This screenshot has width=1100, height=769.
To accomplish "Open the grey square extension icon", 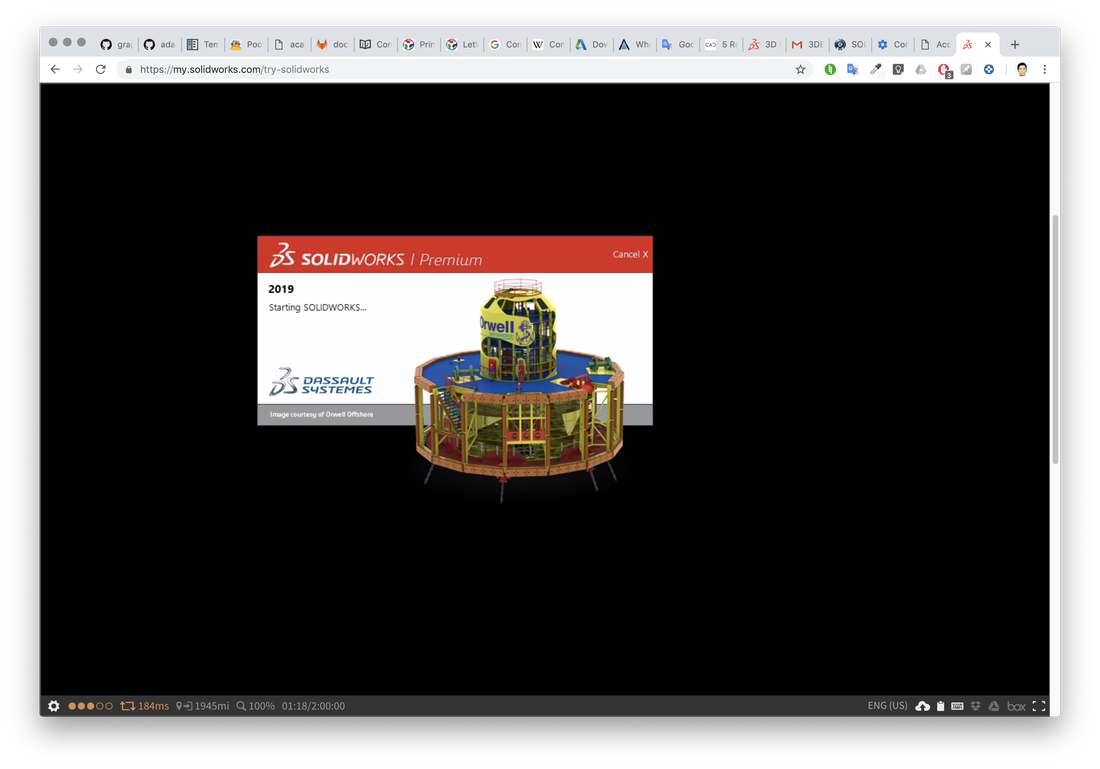I will click(x=966, y=69).
